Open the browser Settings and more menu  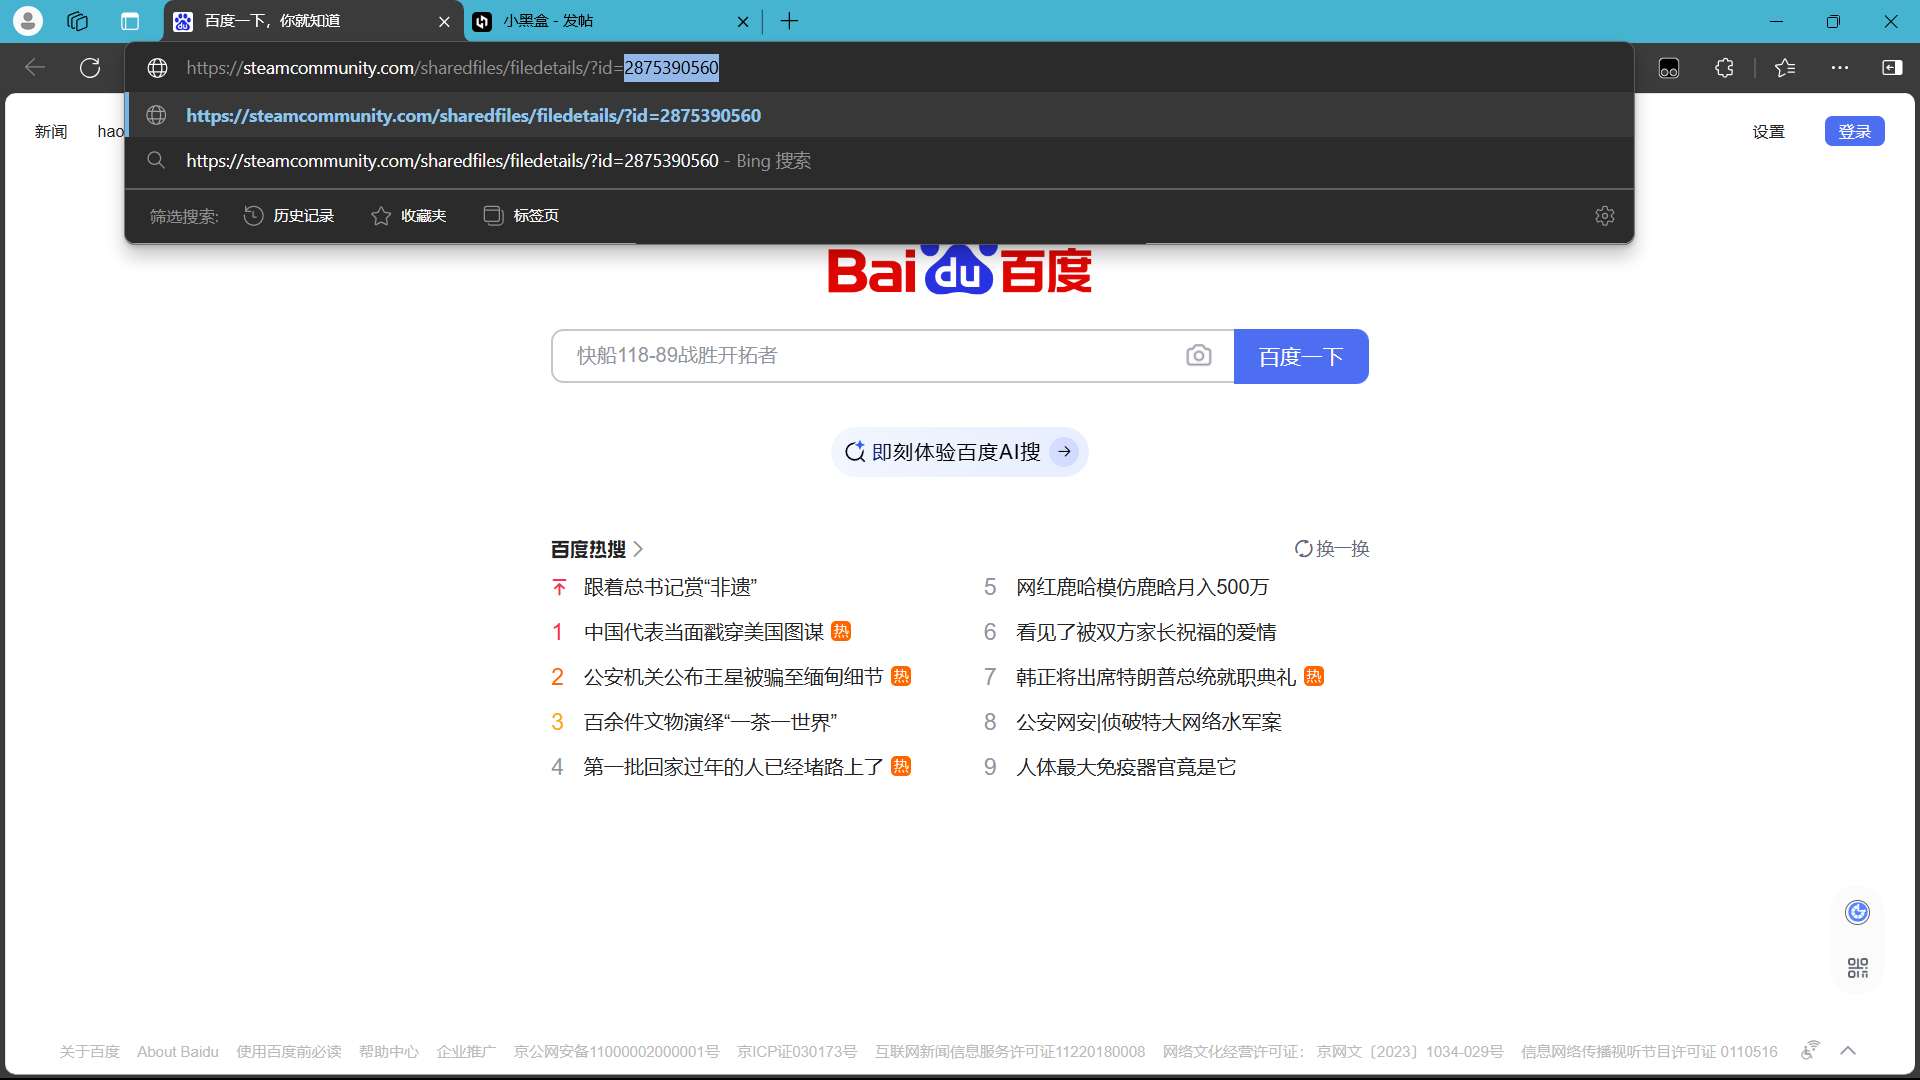[1840, 68]
